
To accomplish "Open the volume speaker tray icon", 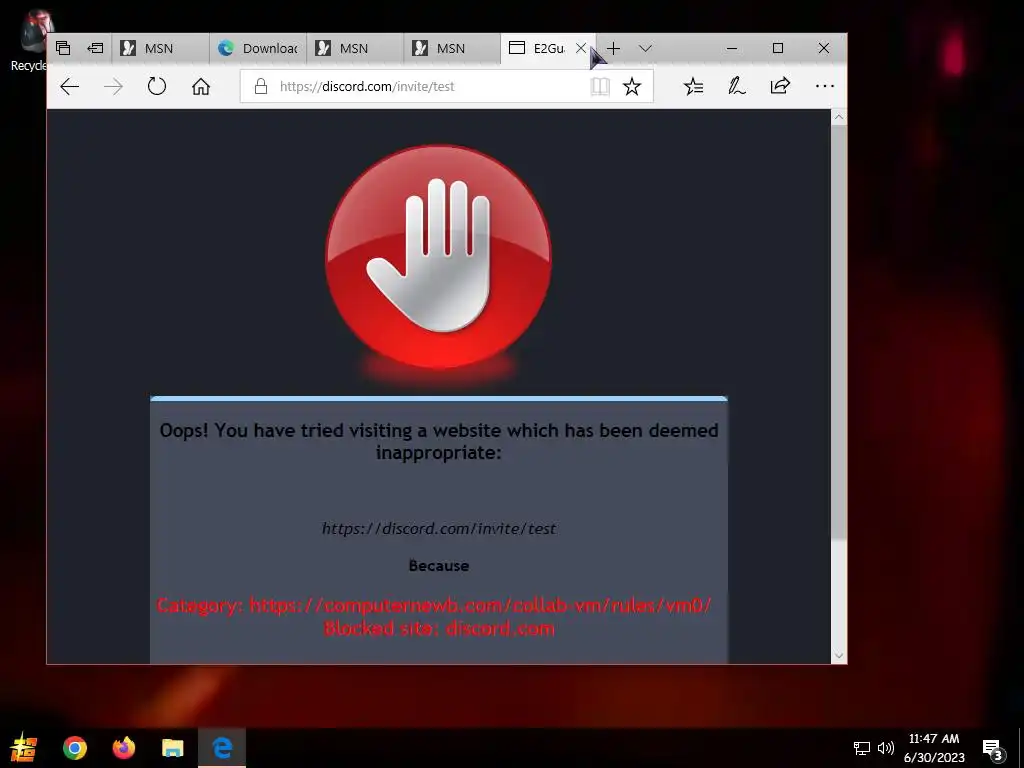I will (x=886, y=748).
